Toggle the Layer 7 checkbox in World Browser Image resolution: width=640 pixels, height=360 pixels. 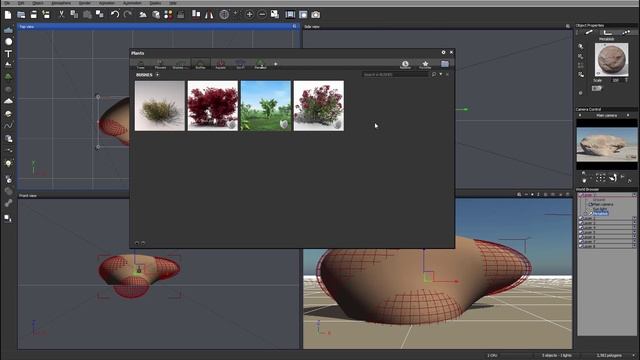[581, 241]
